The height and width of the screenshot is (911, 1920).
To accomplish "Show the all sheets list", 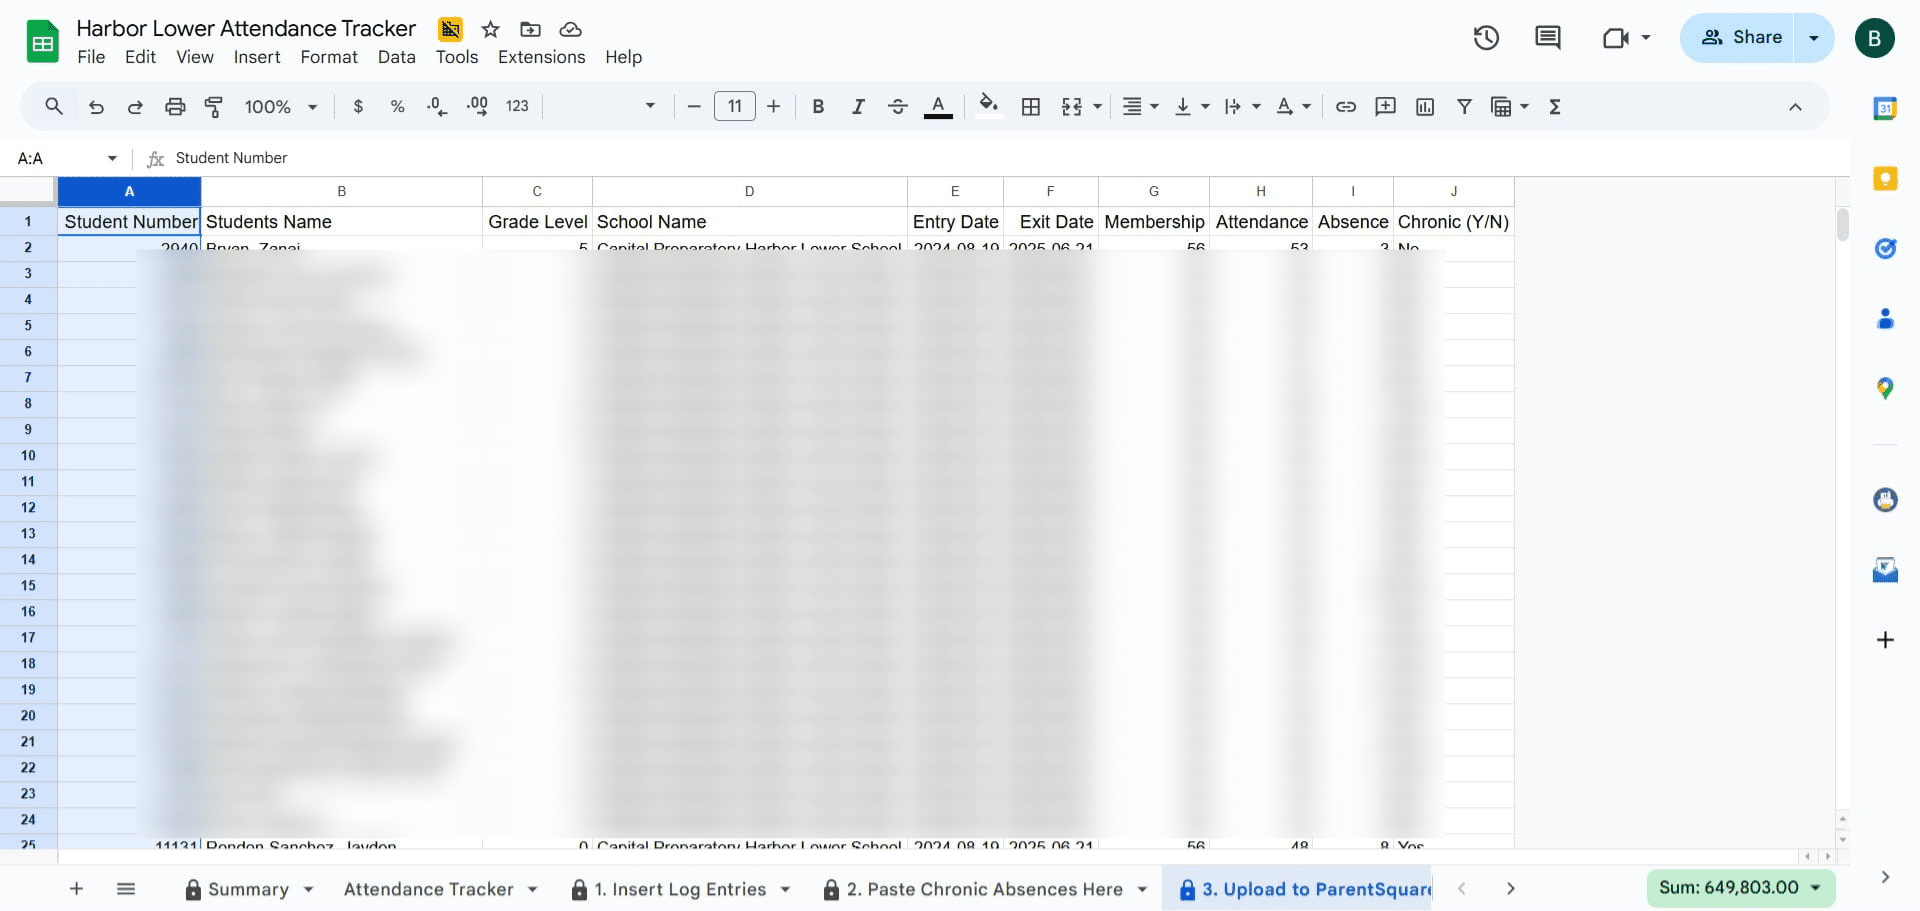I will 126,888.
